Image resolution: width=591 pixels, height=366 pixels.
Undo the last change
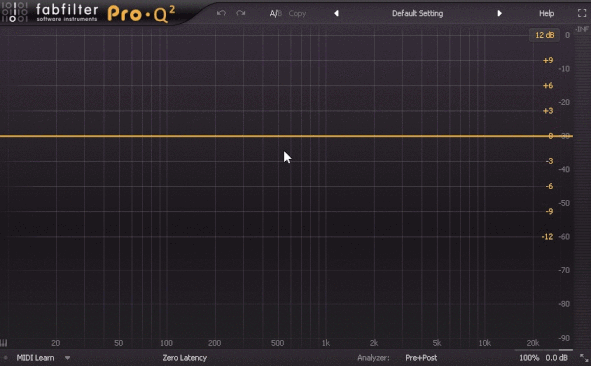[x=221, y=13]
